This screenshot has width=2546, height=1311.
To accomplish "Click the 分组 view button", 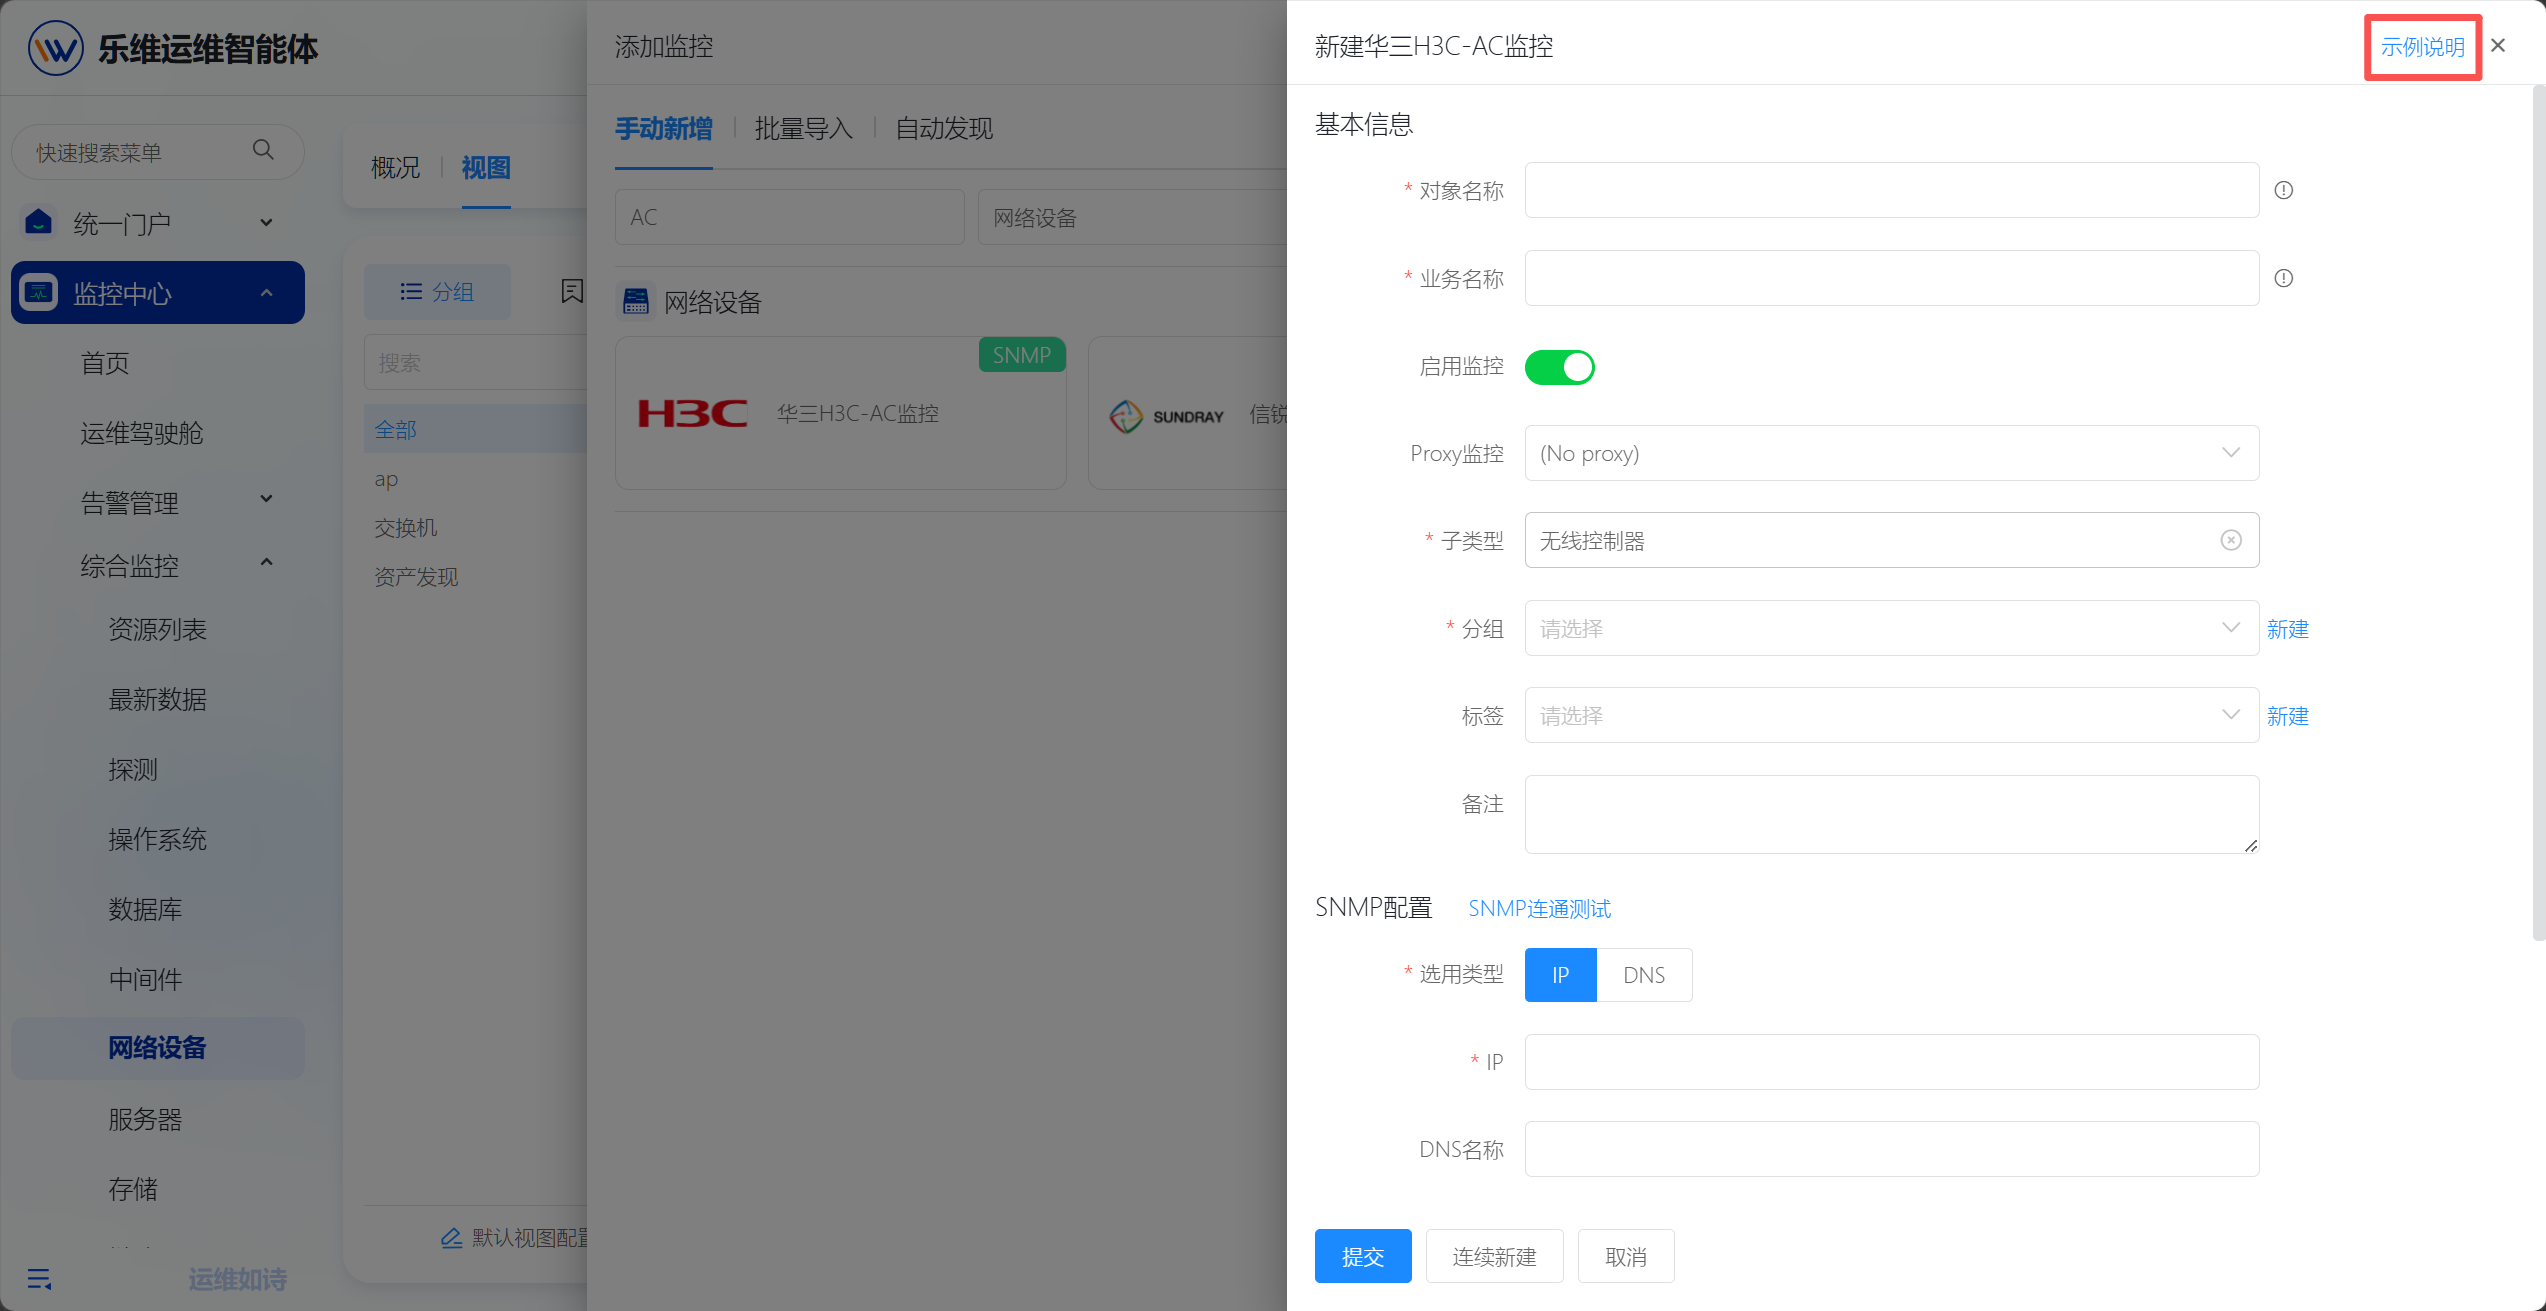I will pyautogui.click(x=437, y=291).
